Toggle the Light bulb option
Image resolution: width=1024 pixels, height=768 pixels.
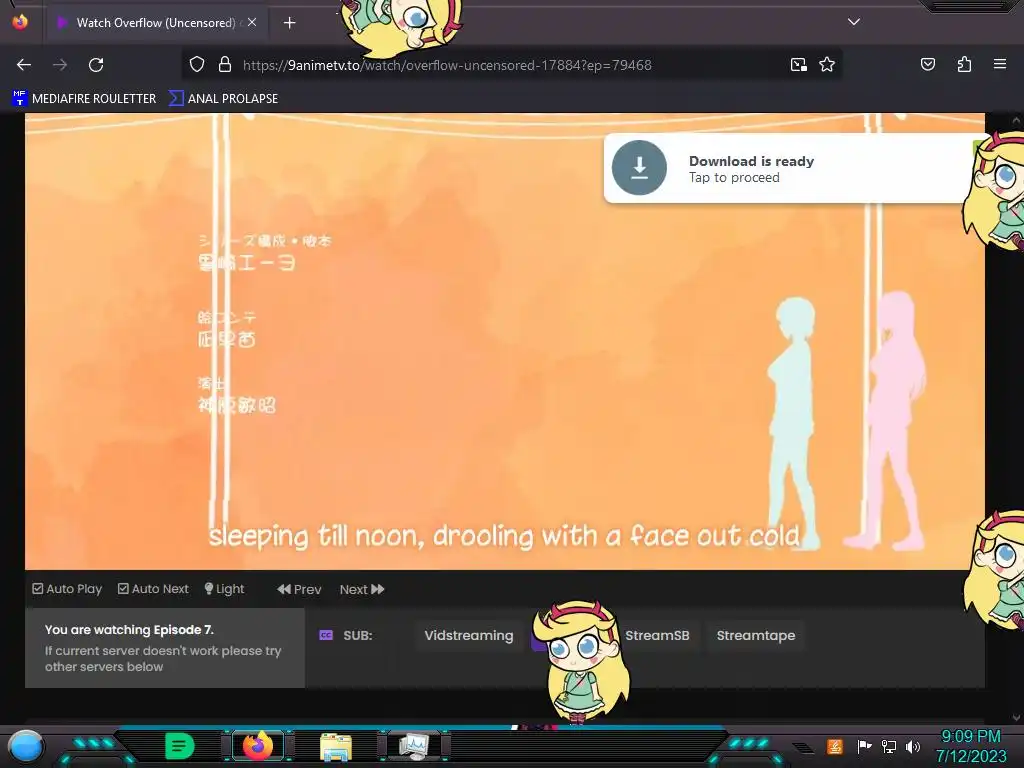(x=224, y=589)
